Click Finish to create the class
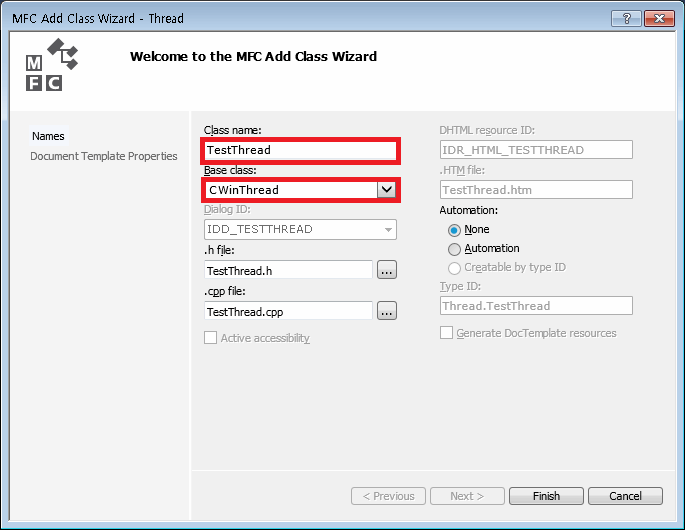685x530 pixels. (547, 496)
